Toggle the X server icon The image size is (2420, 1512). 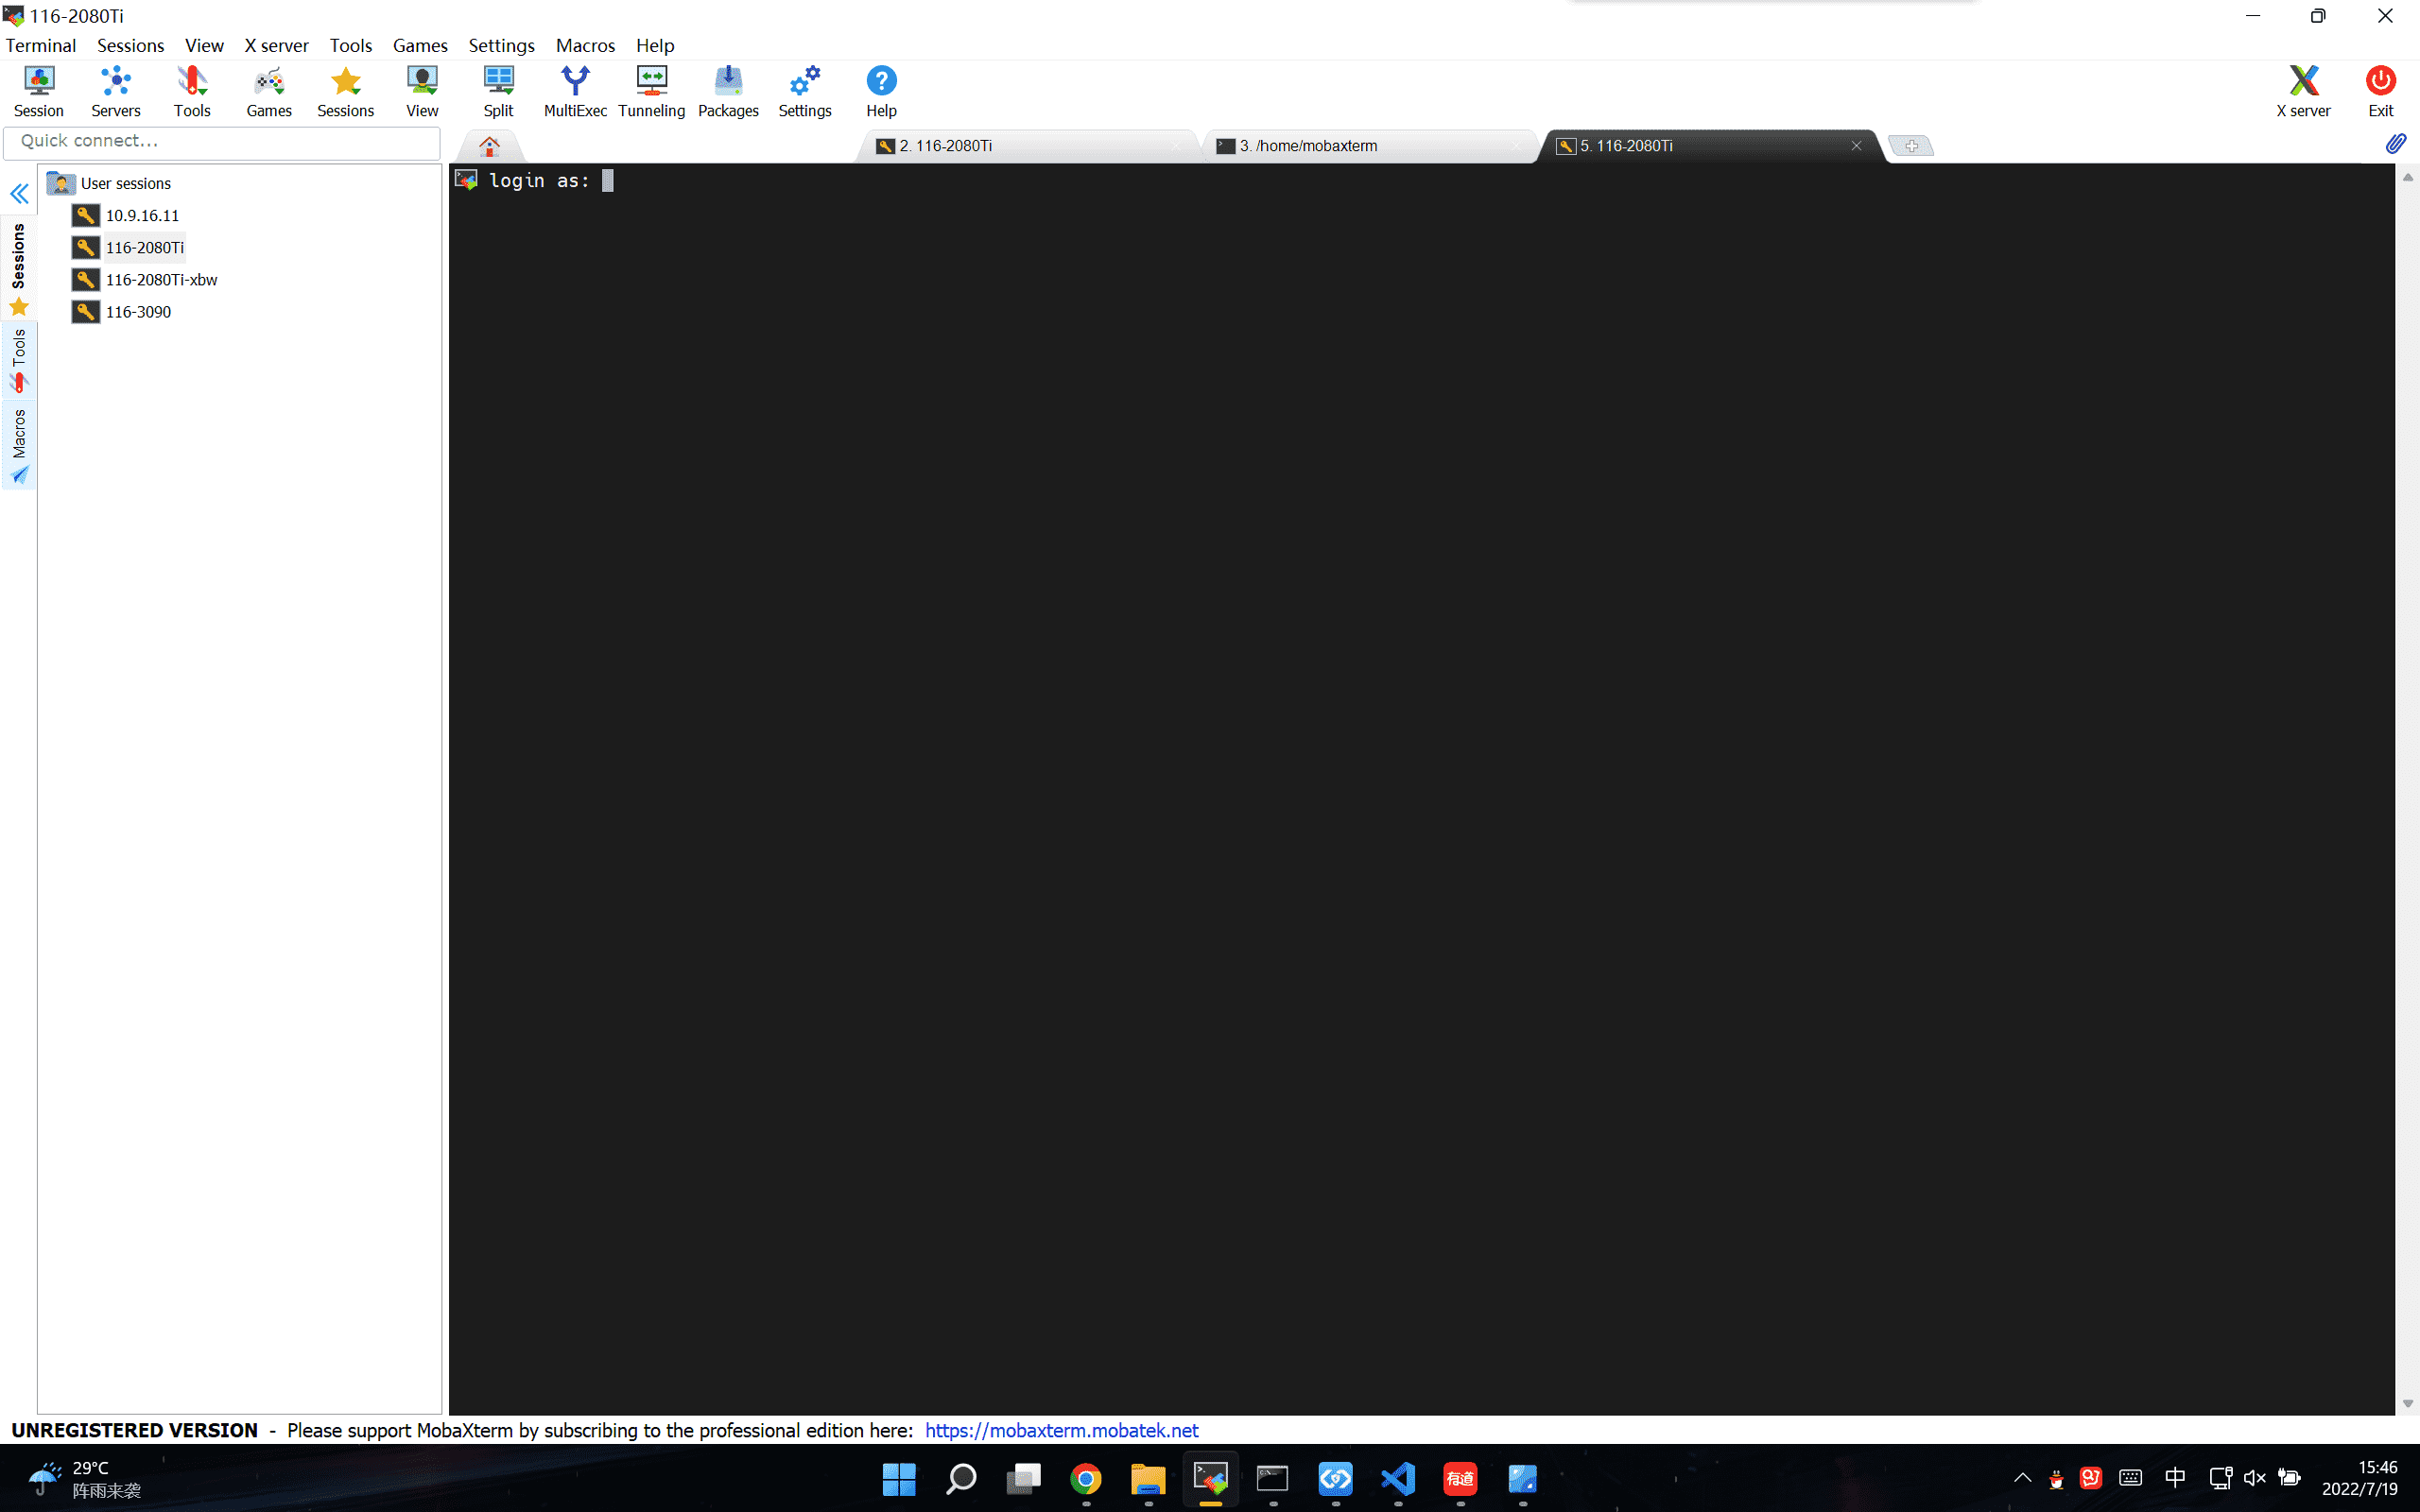tap(2303, 92)
